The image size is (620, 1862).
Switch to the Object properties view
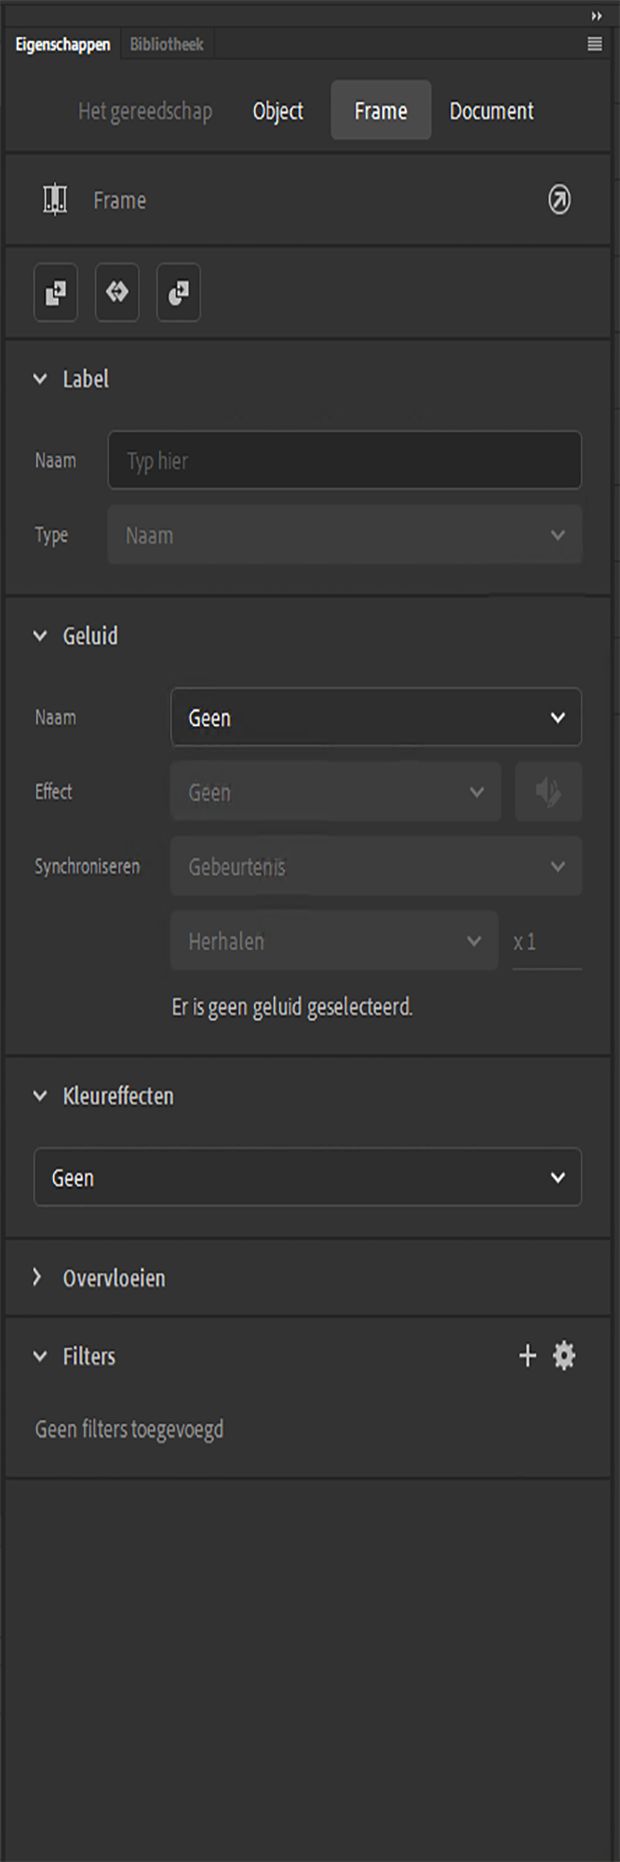click(x=277, y=111)
